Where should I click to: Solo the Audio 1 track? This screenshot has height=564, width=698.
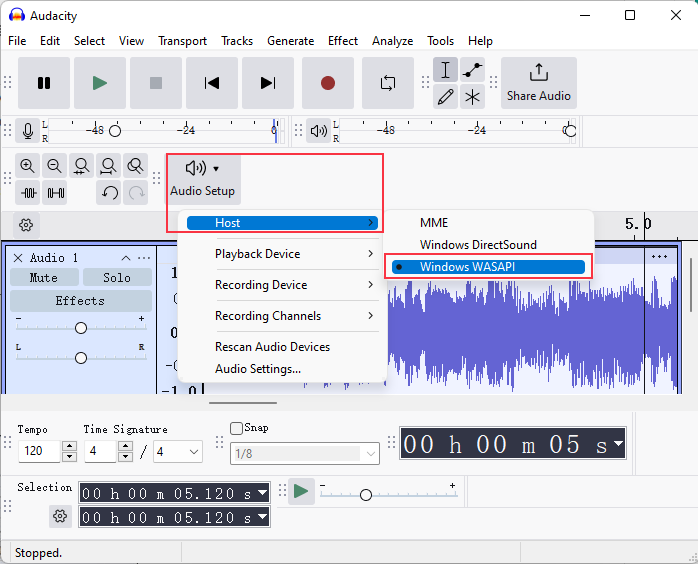[117, 277]
